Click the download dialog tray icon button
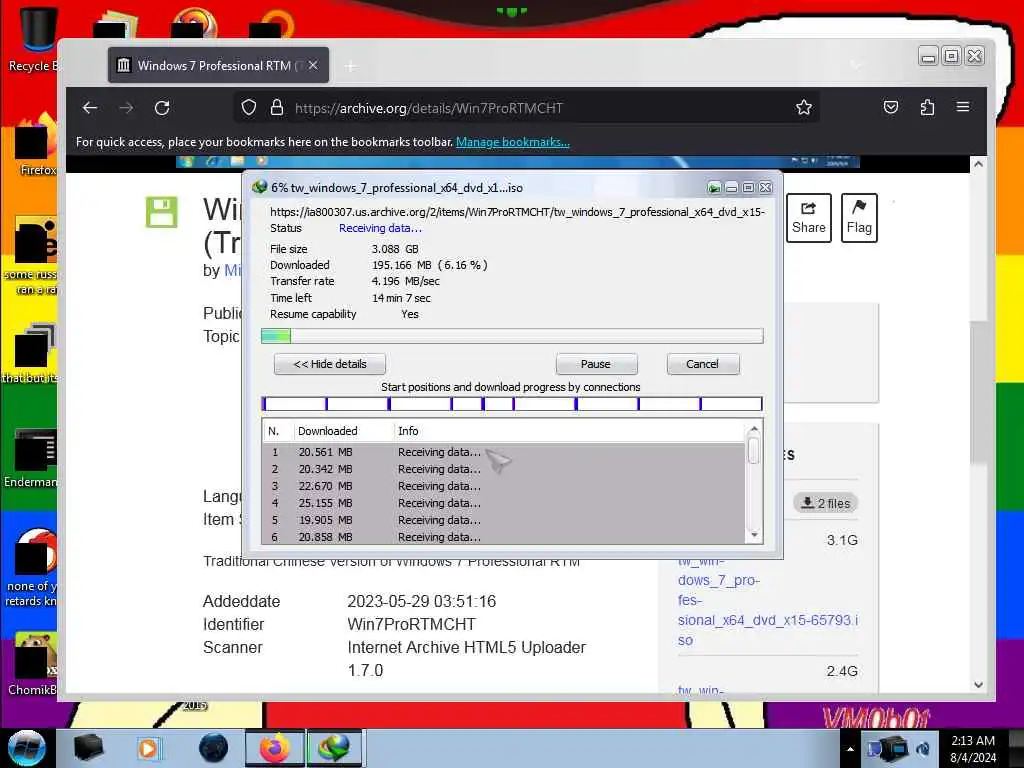This screenshot has width=1024, height=768. coord(714,188)
